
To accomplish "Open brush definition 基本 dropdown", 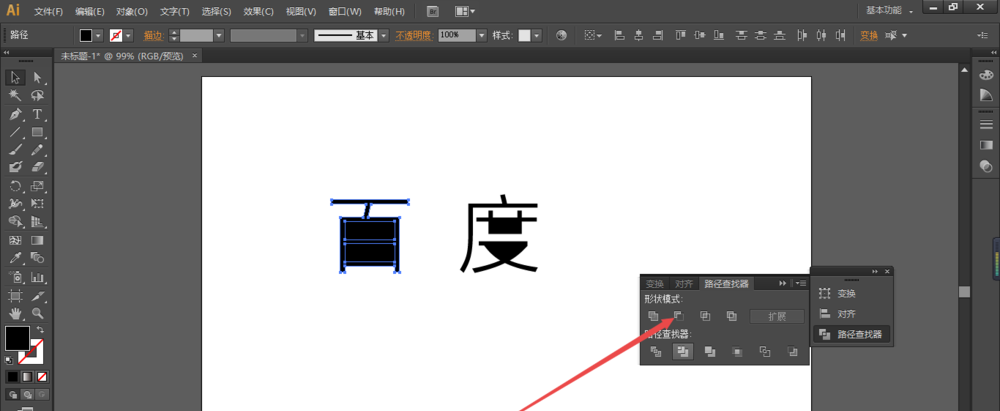I will click(383, 36).
